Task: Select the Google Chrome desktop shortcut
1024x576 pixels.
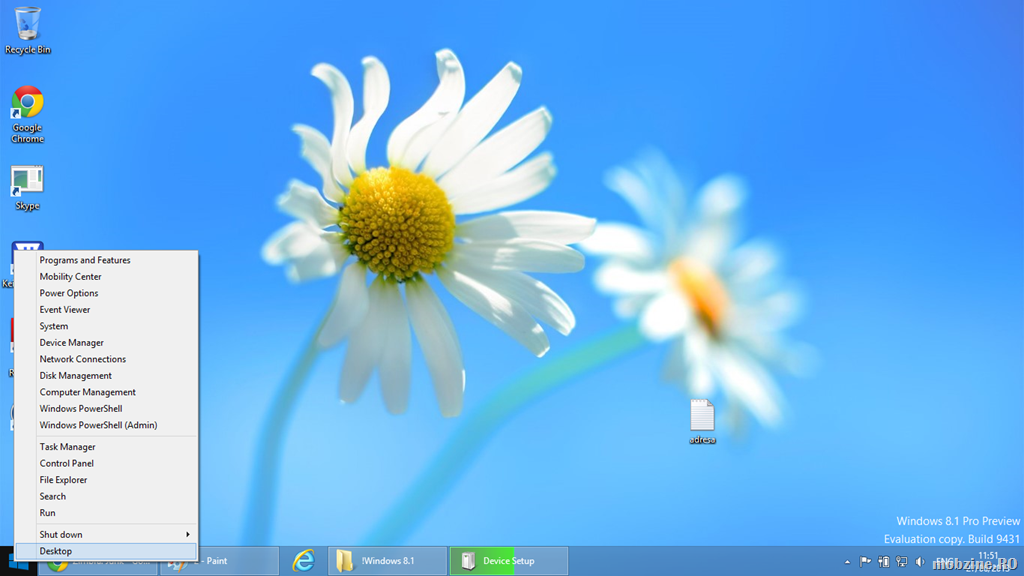Action: (27, 114)
